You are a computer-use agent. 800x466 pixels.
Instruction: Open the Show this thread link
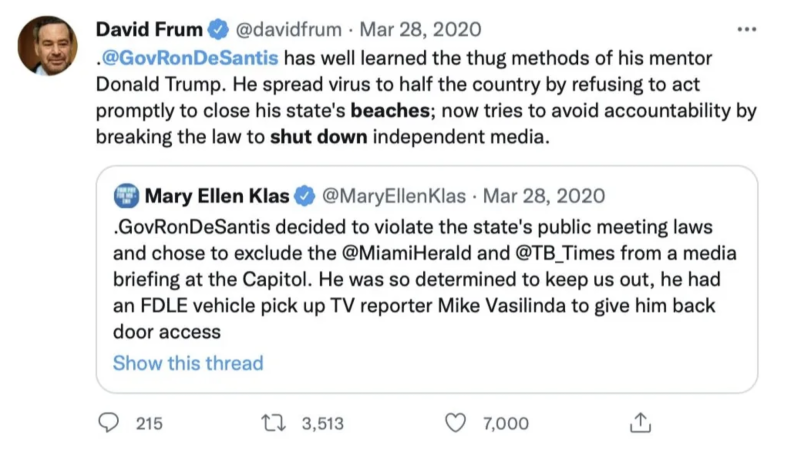[188, 363]
